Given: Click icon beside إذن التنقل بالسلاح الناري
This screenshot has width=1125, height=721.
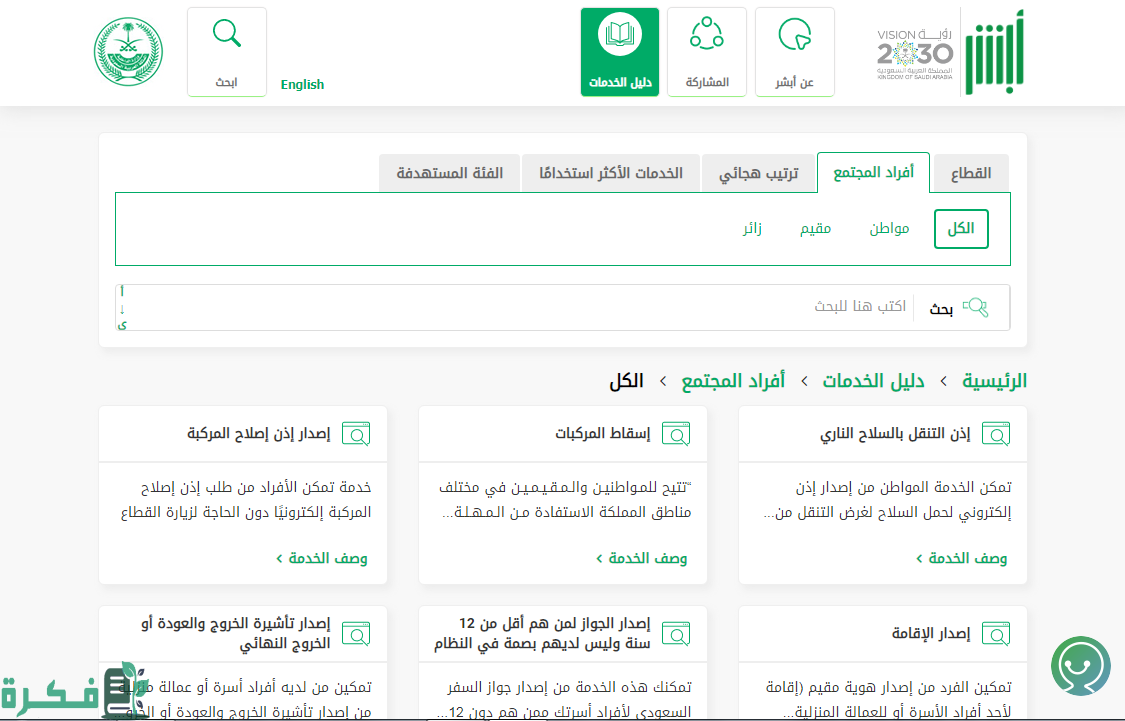Looking at the screenshot, I should click(996, 434).
